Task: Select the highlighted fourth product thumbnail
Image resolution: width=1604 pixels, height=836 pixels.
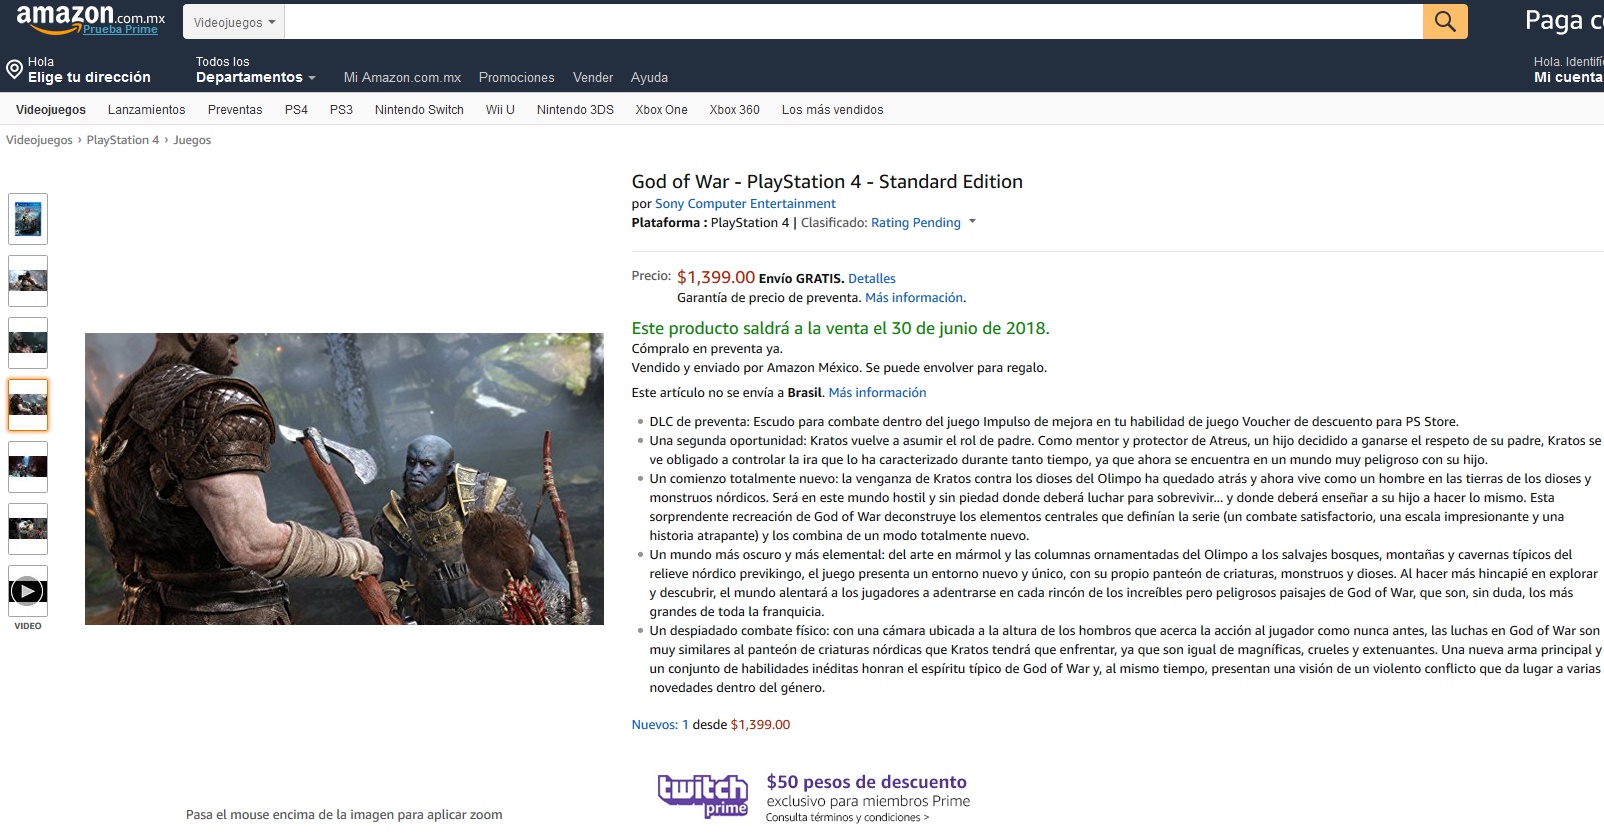Action: [x=28, y=405]
